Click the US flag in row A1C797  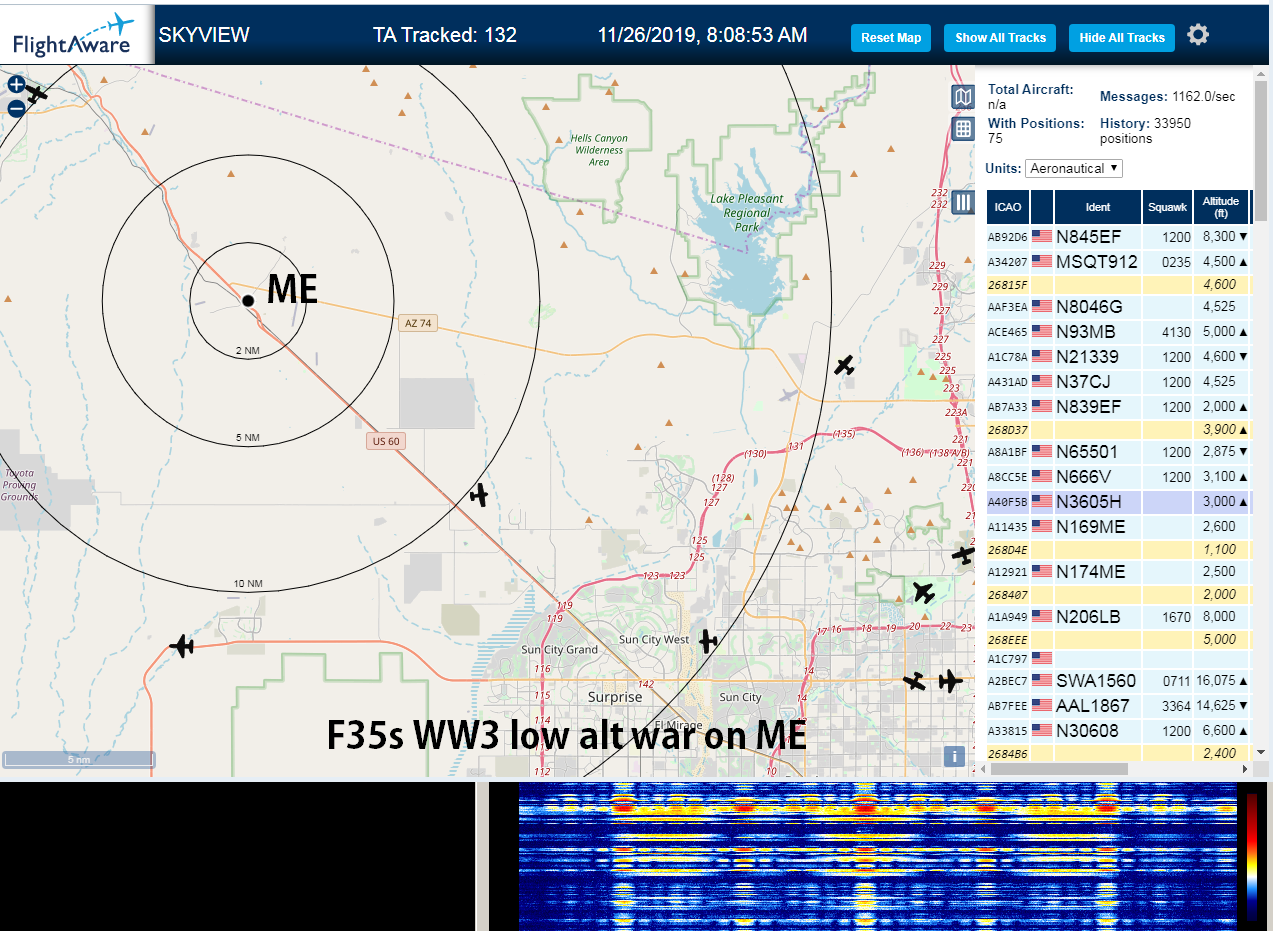[1042, 658]
